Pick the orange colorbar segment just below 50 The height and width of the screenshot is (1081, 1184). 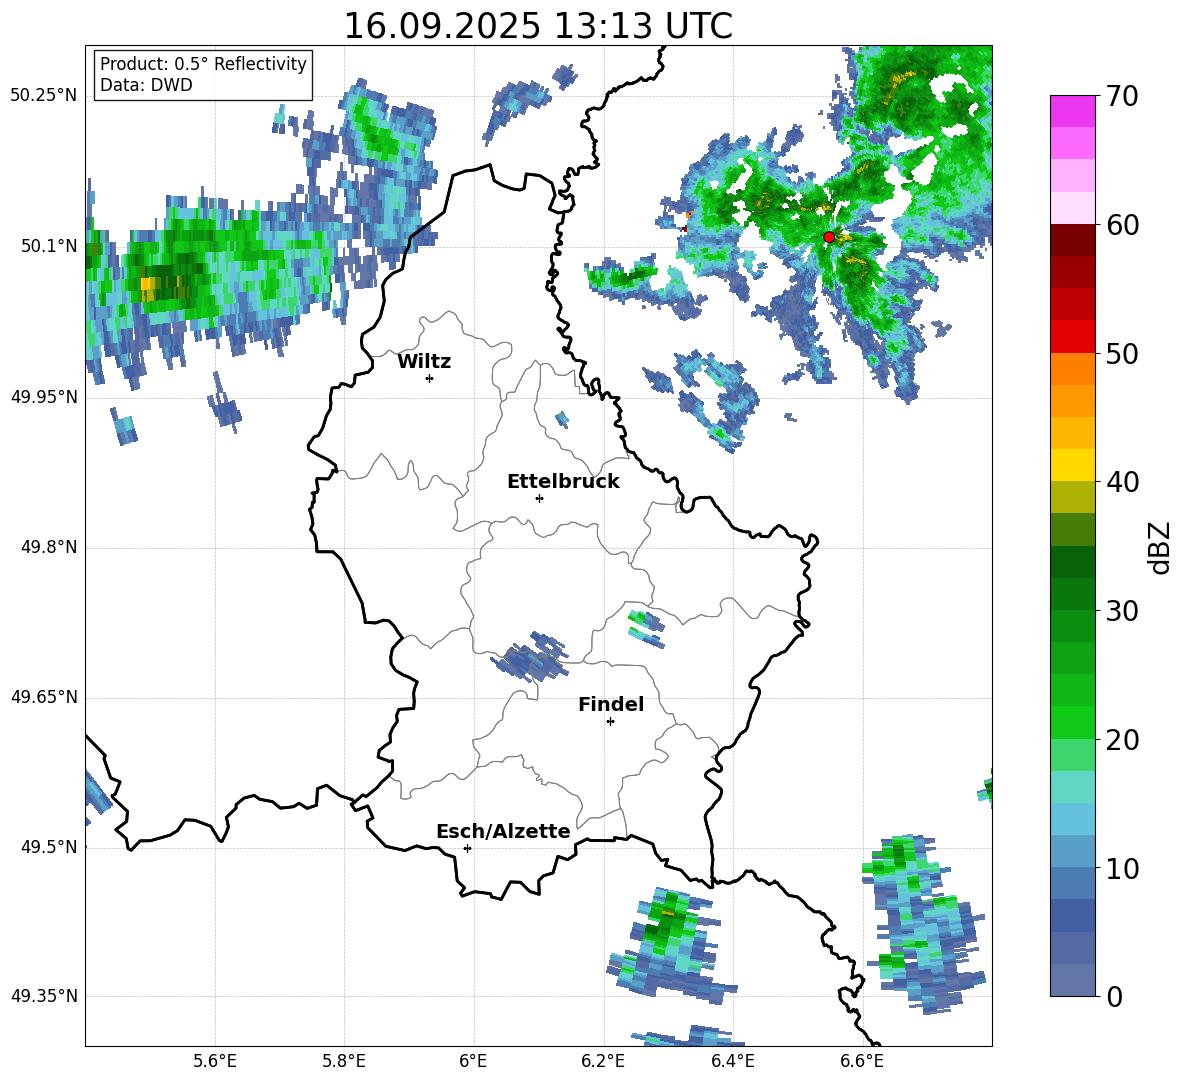[x=1072, y=369]
